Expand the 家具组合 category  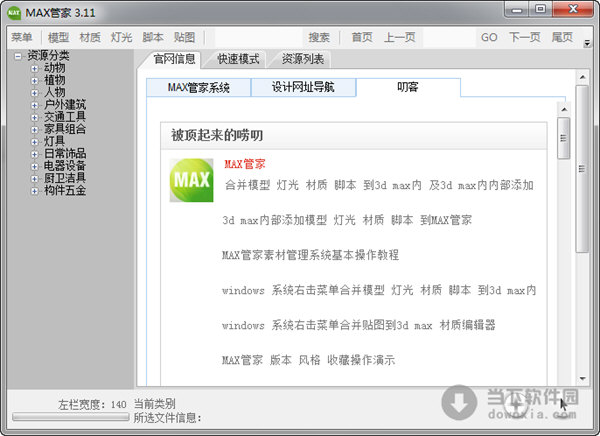pyautogui.click(x=34, y=130)
